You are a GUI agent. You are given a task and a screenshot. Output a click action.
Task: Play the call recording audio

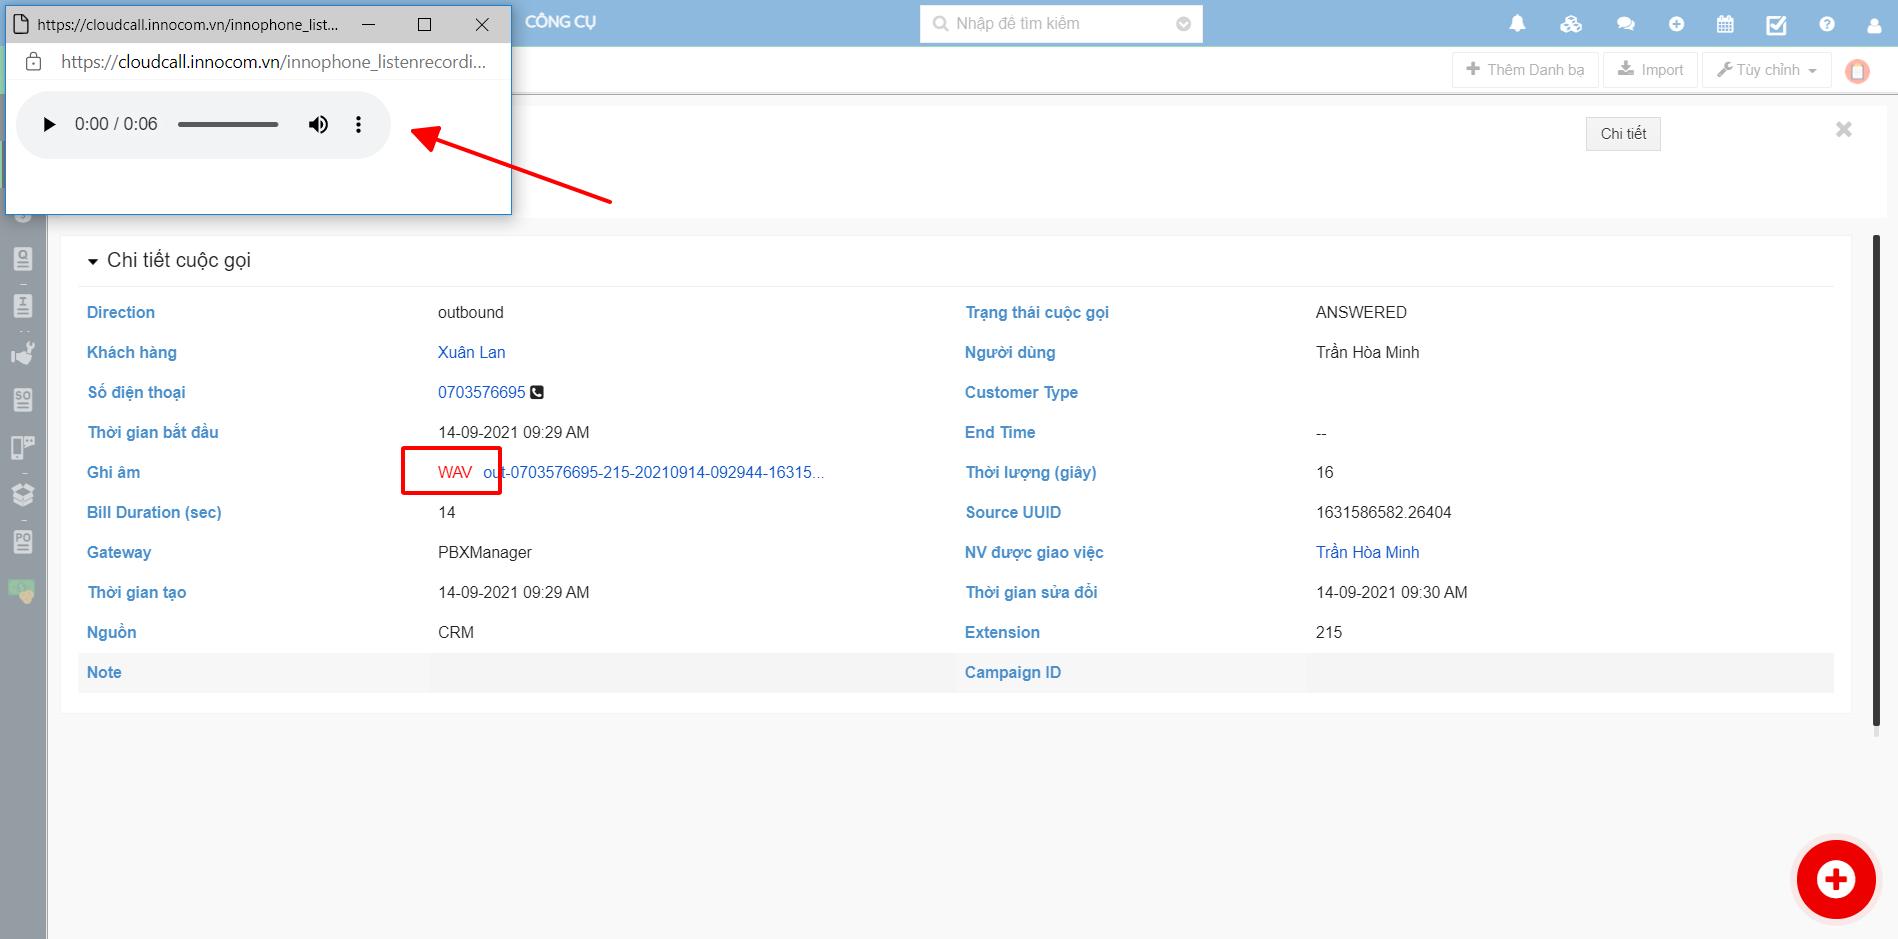pos(48,125)
